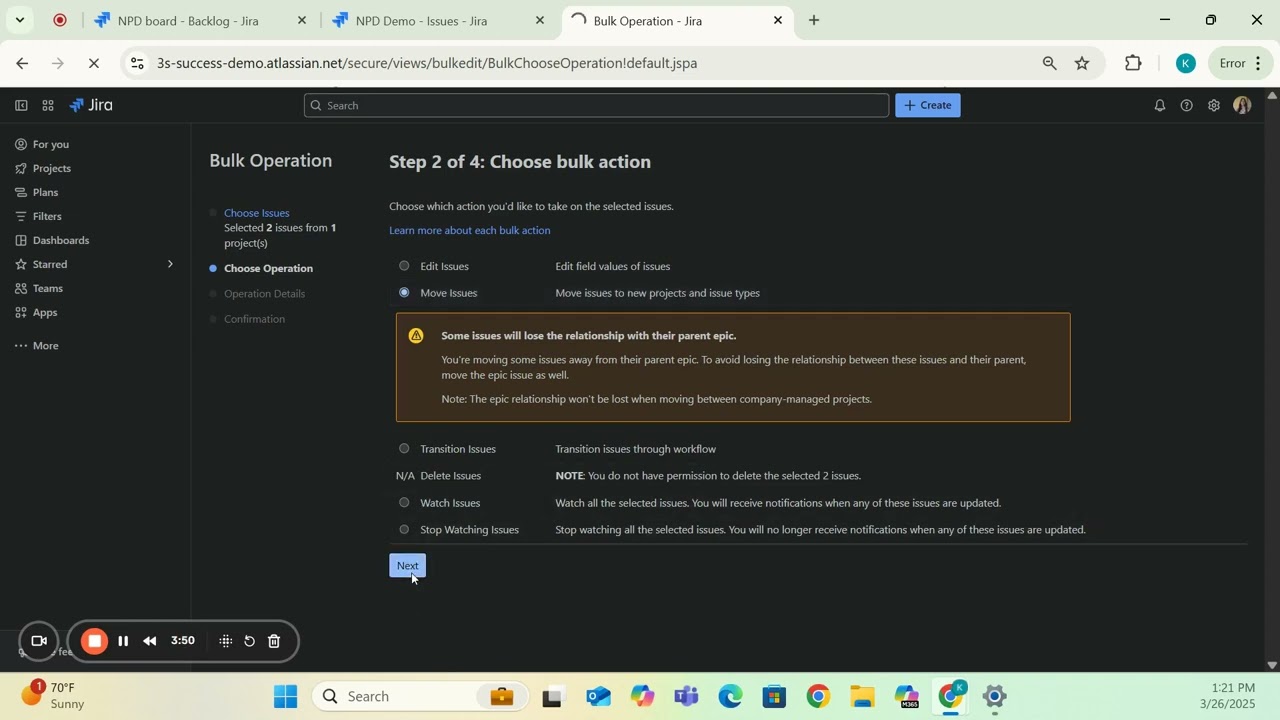Viewport: 1280px width, 720px height.
Task: Rewind the screen recording
Action: (150, 641)
